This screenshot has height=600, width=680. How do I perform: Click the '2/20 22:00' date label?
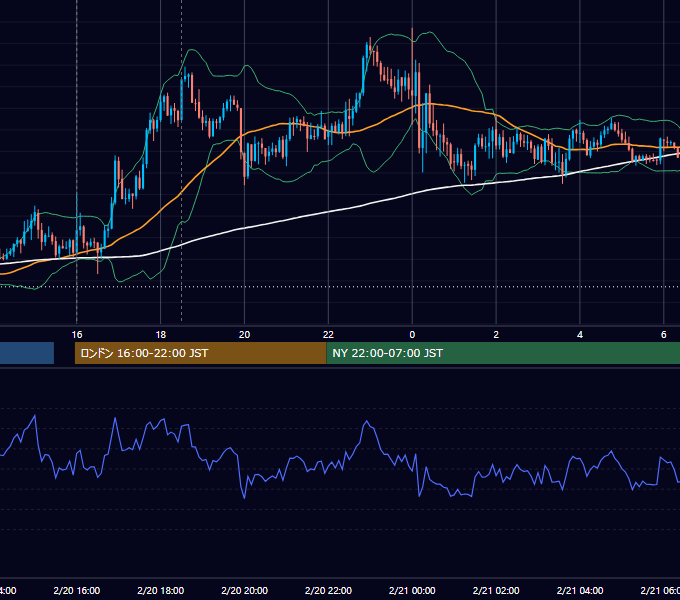pos(328,591)
